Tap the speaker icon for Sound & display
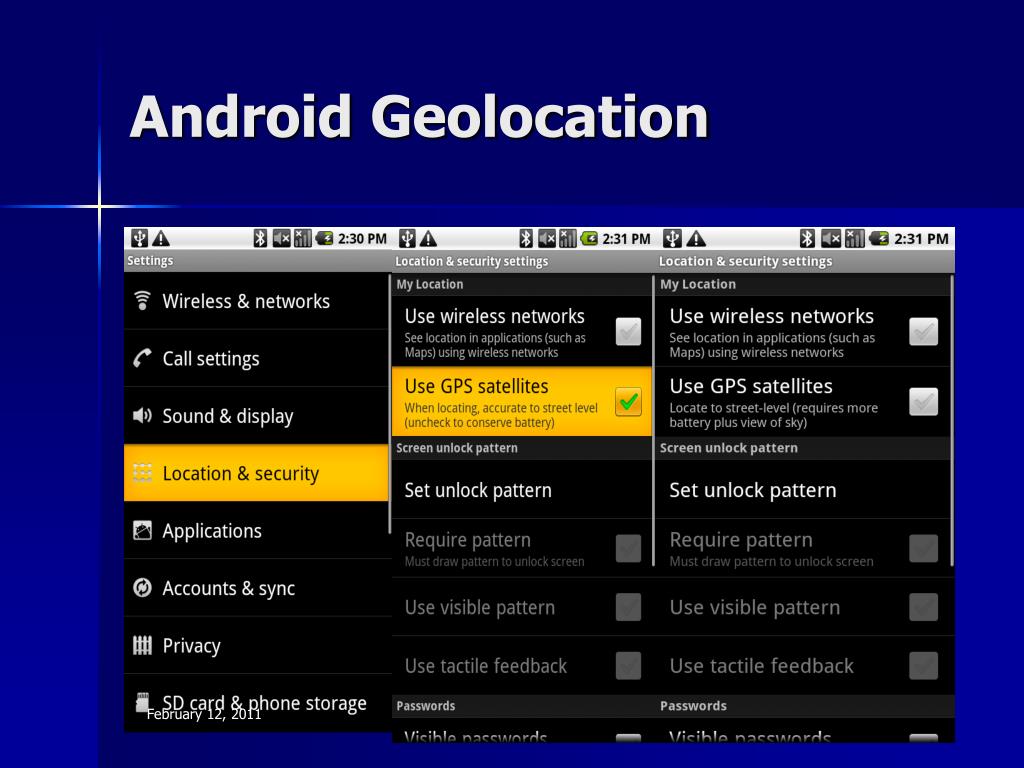 click(142, 415)
